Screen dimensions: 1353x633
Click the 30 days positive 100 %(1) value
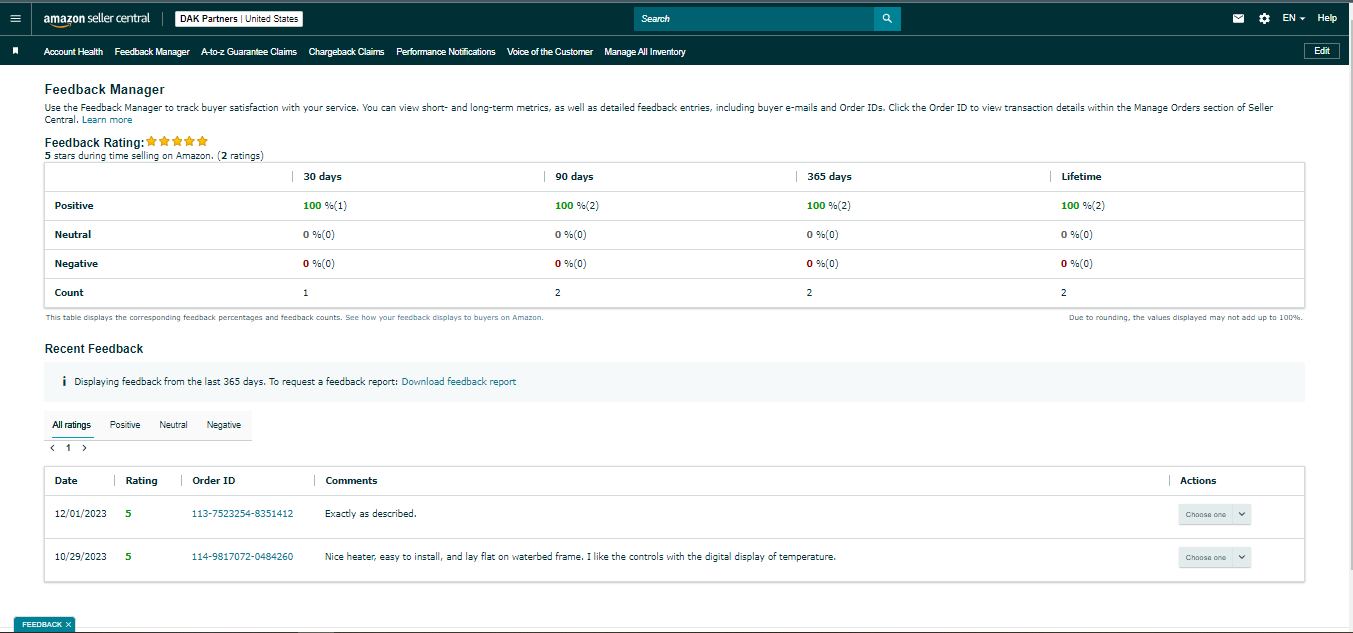coord(325,206)
